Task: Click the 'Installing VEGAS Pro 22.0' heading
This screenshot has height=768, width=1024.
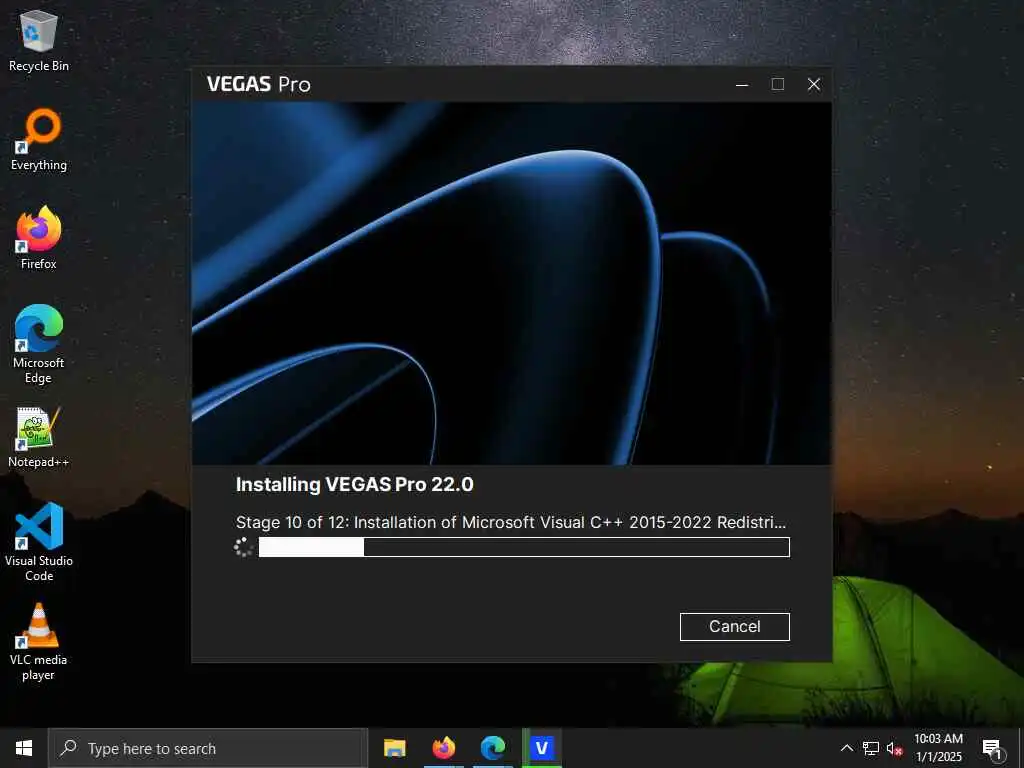Action: 355,485
